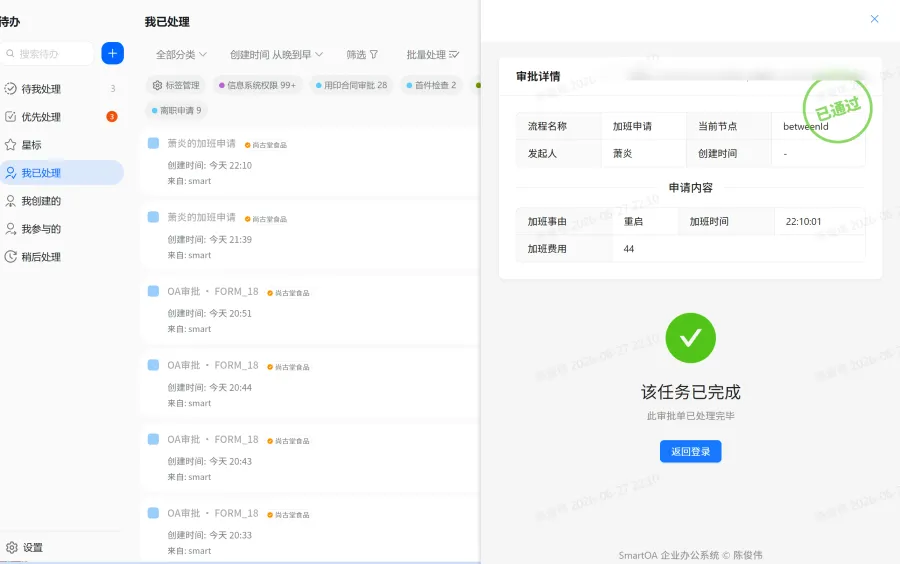This screenshot has height=564, width=900.
Task: Click blue square icon of the 22:10 萧炎 row
Action: (x=153, y=143)
